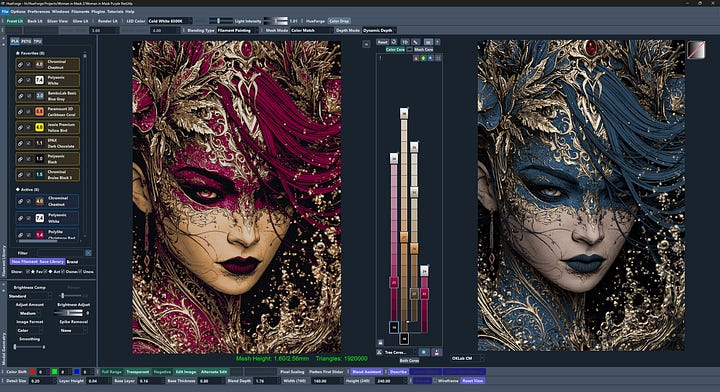
Task: Open the Filaments menu
Action: click(x=80, y=11)
